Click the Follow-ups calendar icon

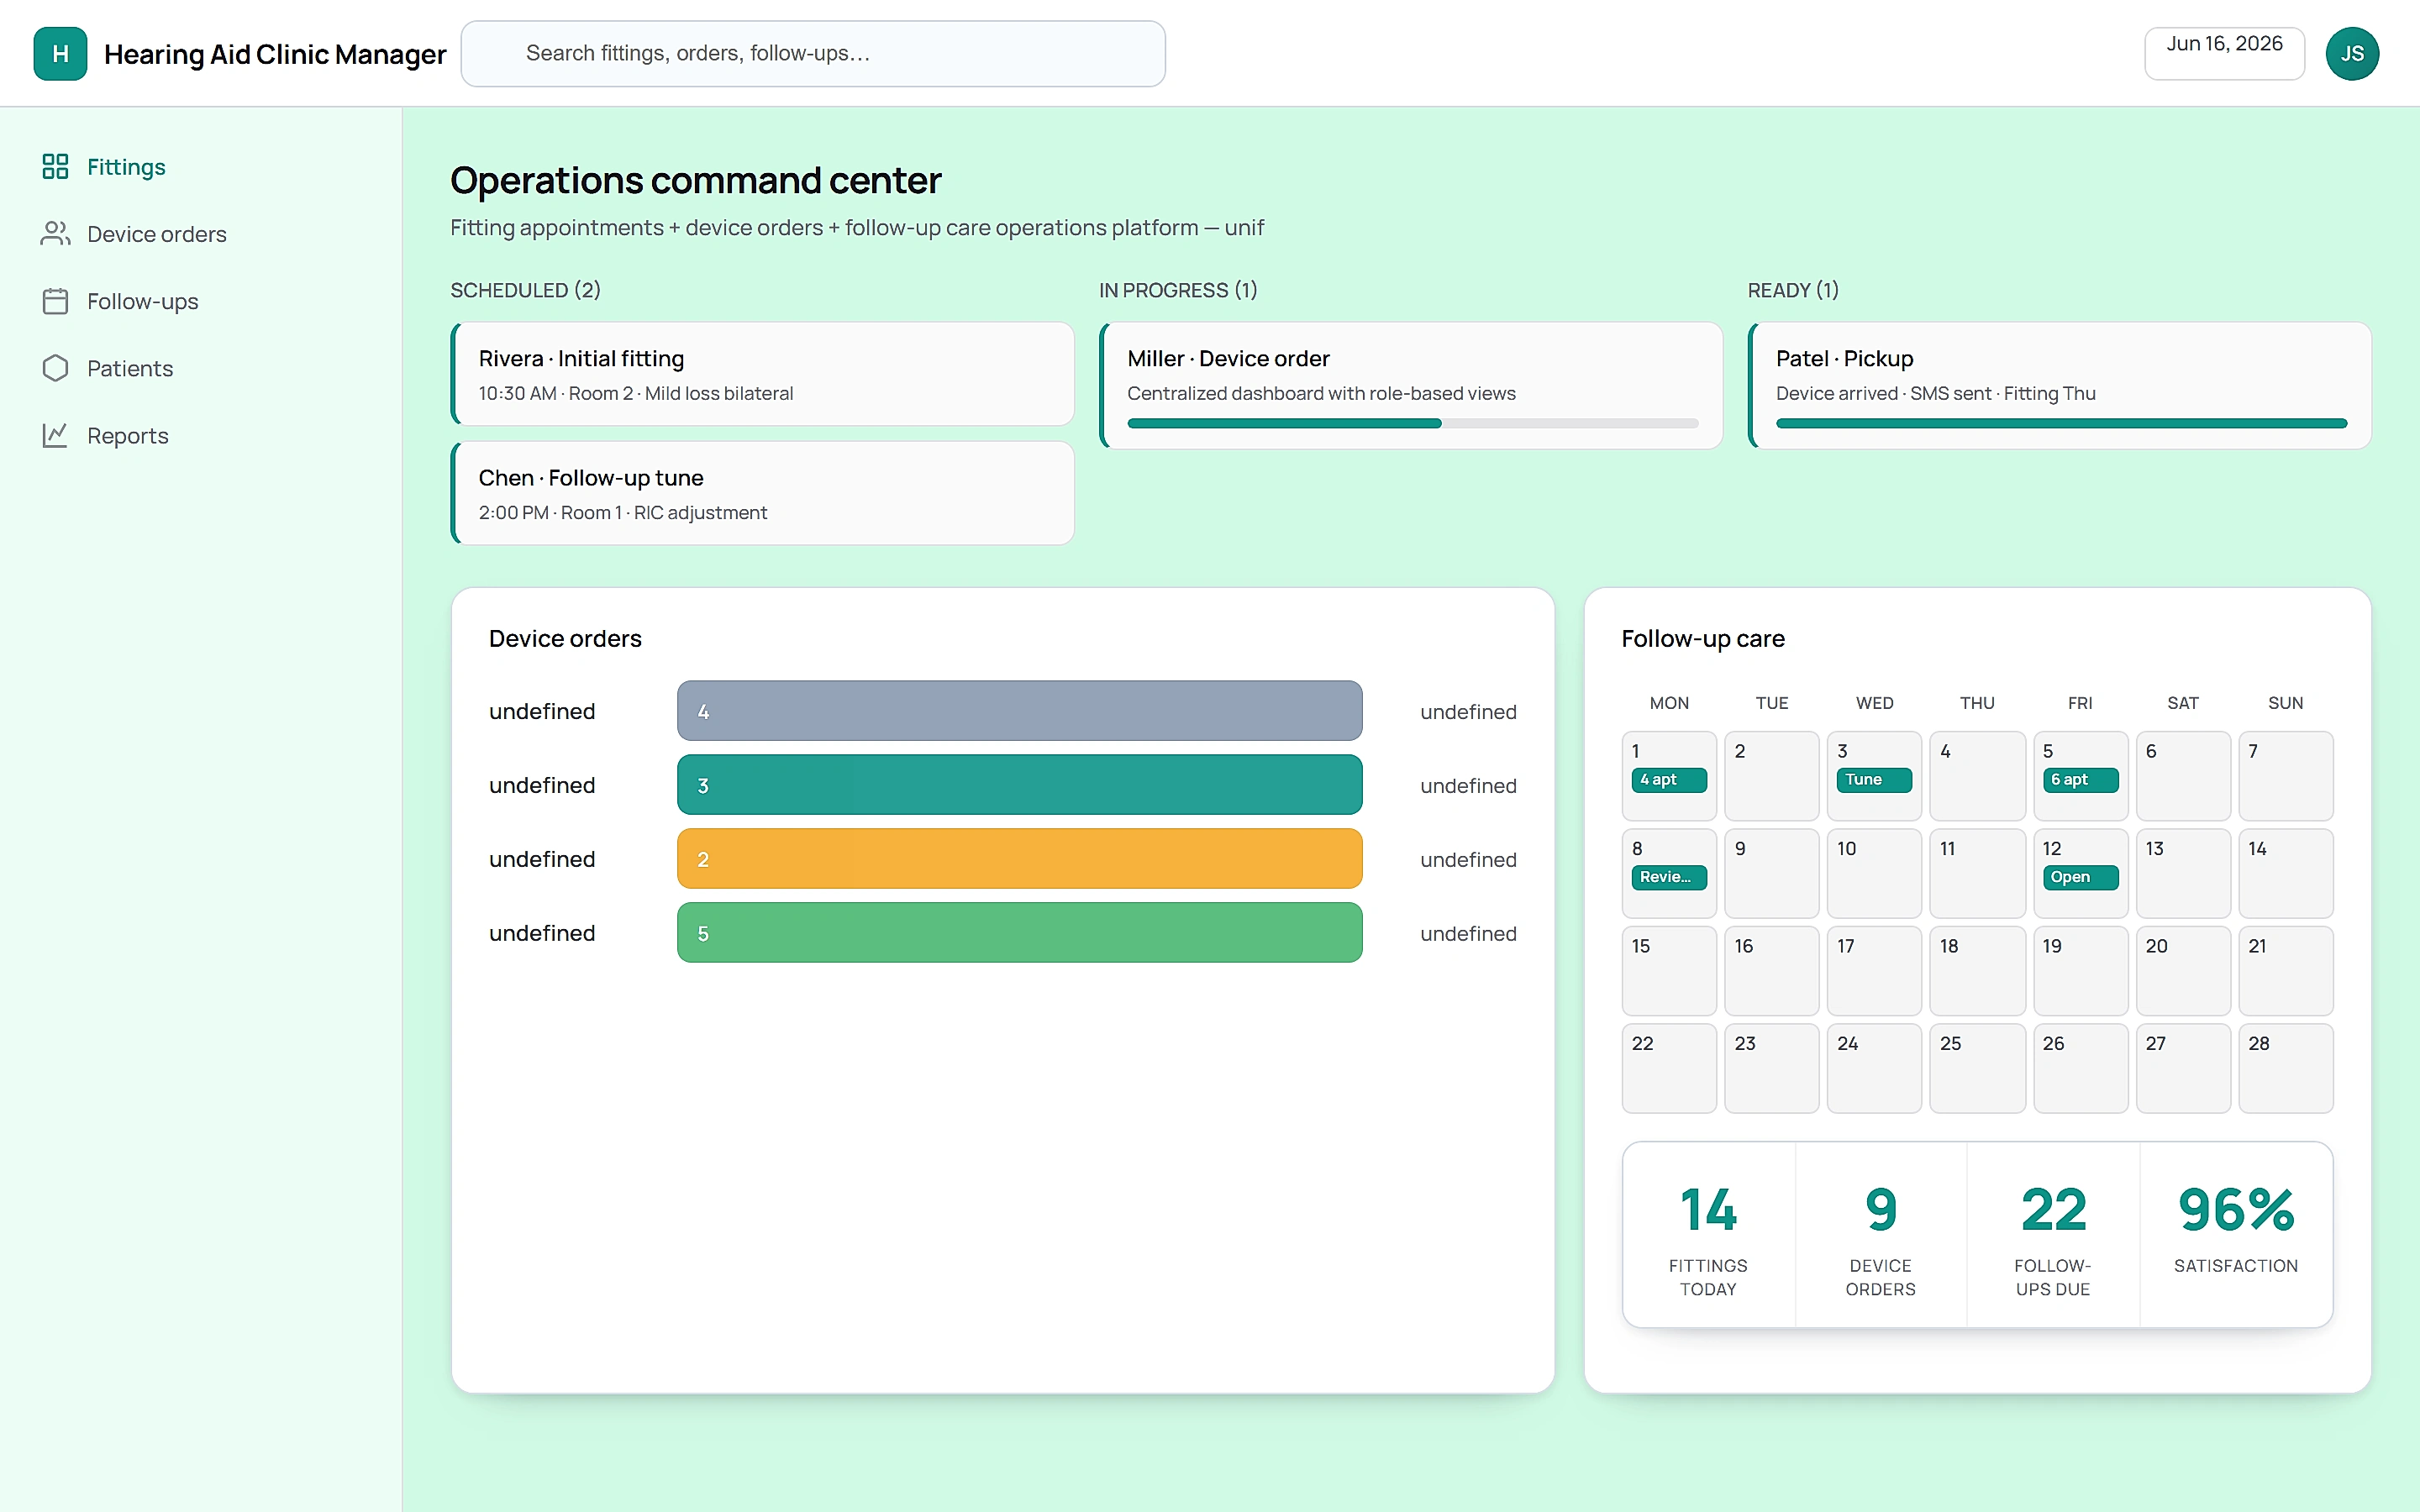[55, 301]
